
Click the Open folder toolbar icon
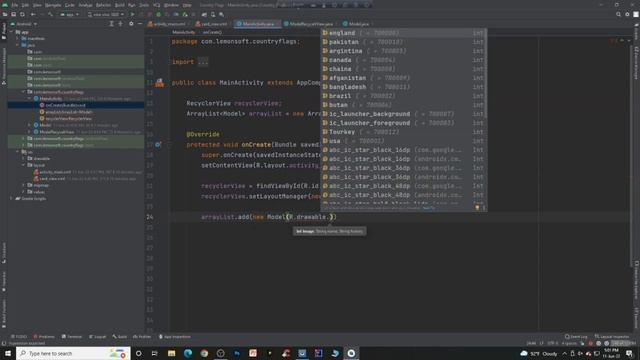[x=5, y=14]
